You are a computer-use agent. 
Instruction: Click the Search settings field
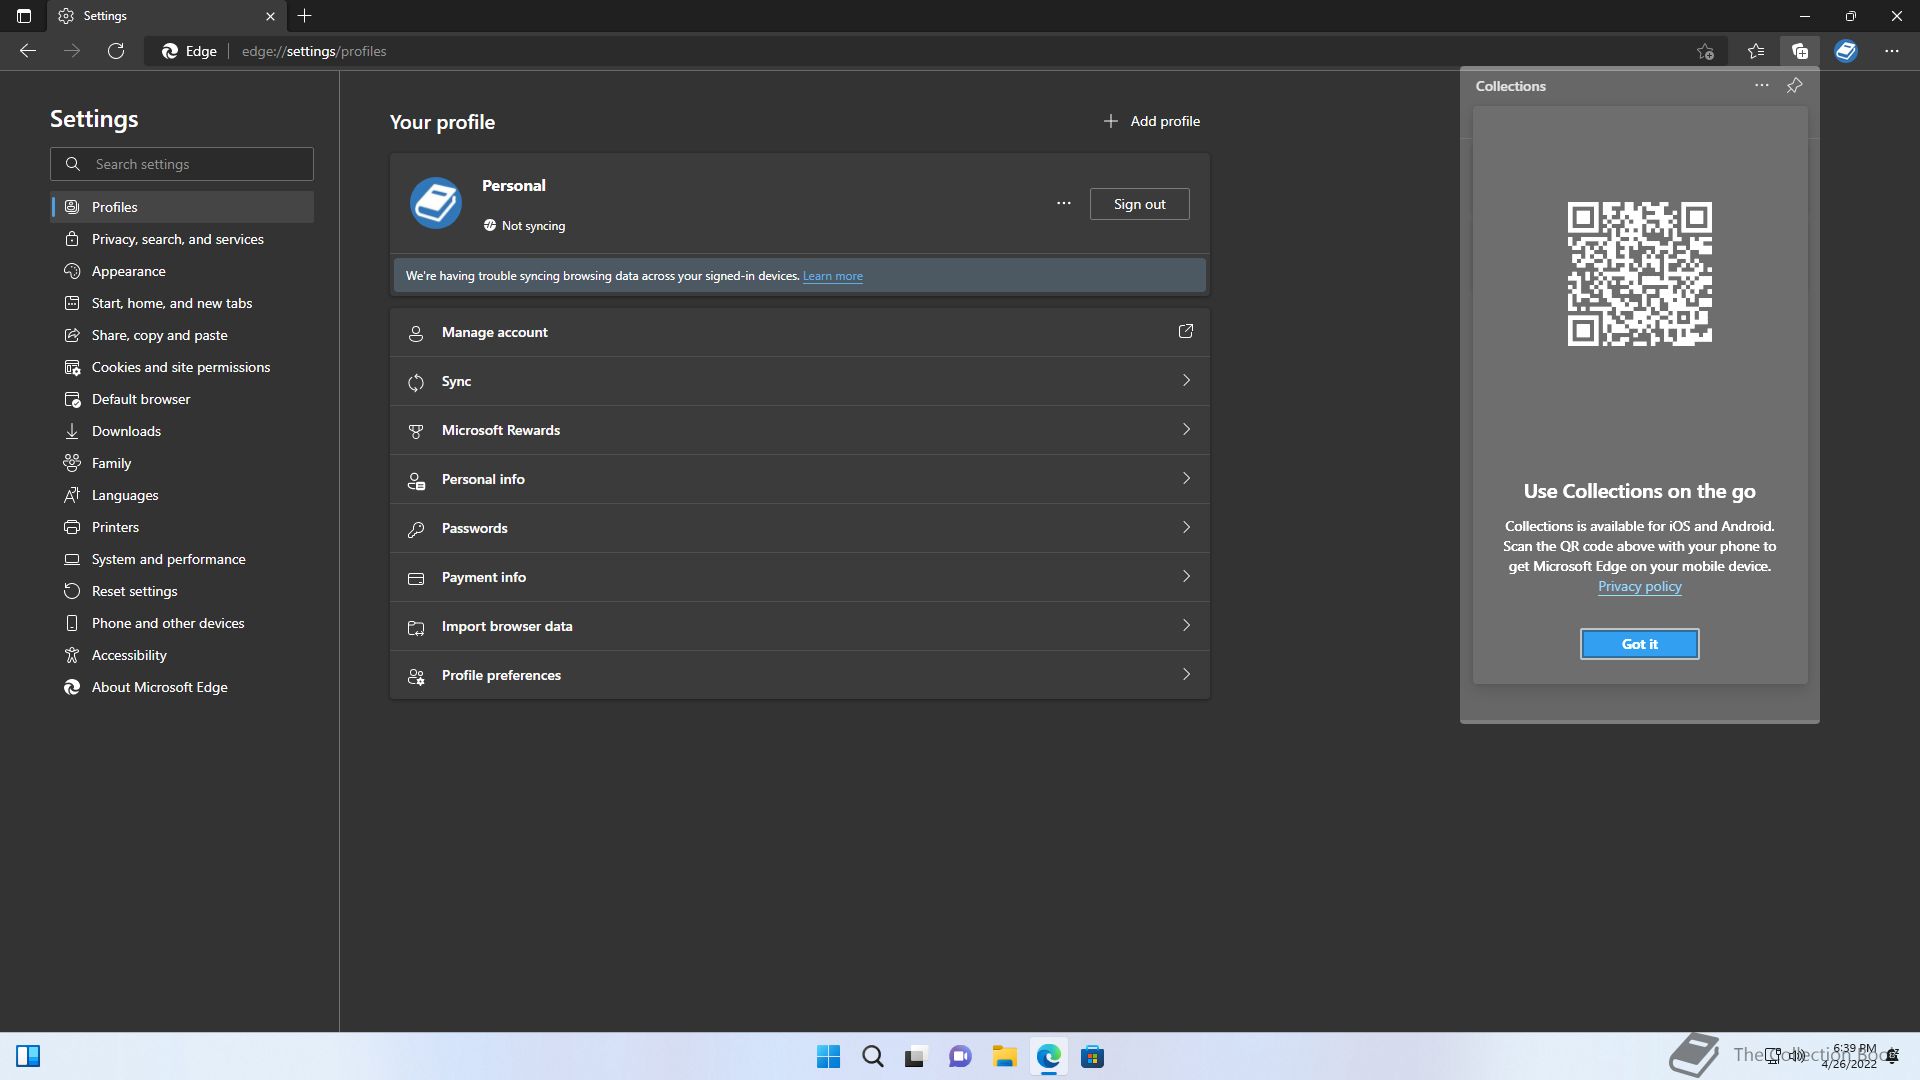(x=182, y=164)
